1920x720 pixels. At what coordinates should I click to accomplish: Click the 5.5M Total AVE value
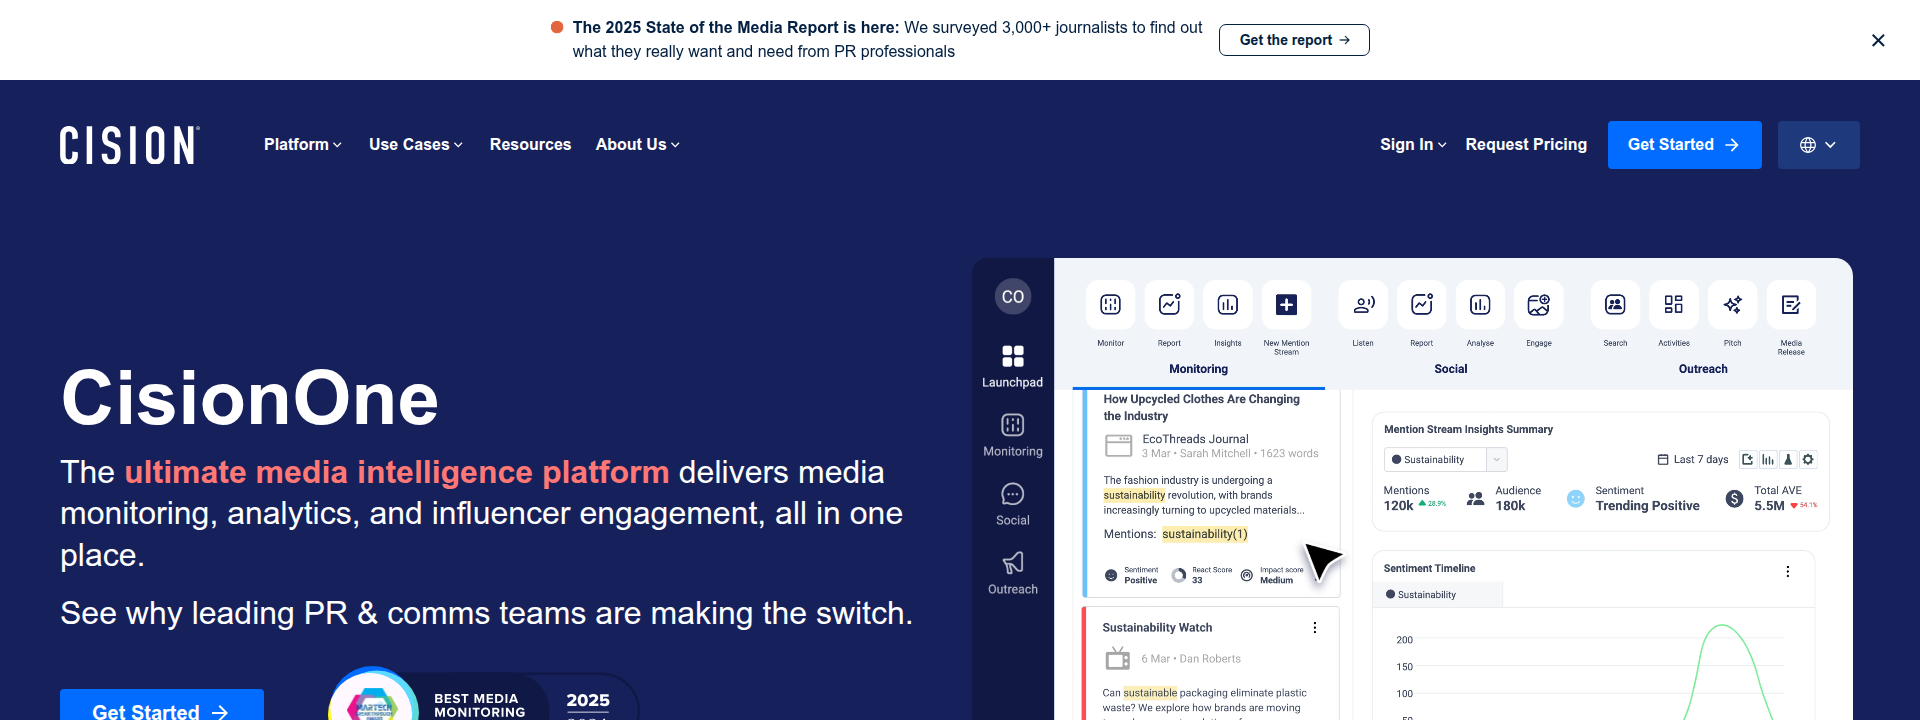click(x=1769, y=506)
